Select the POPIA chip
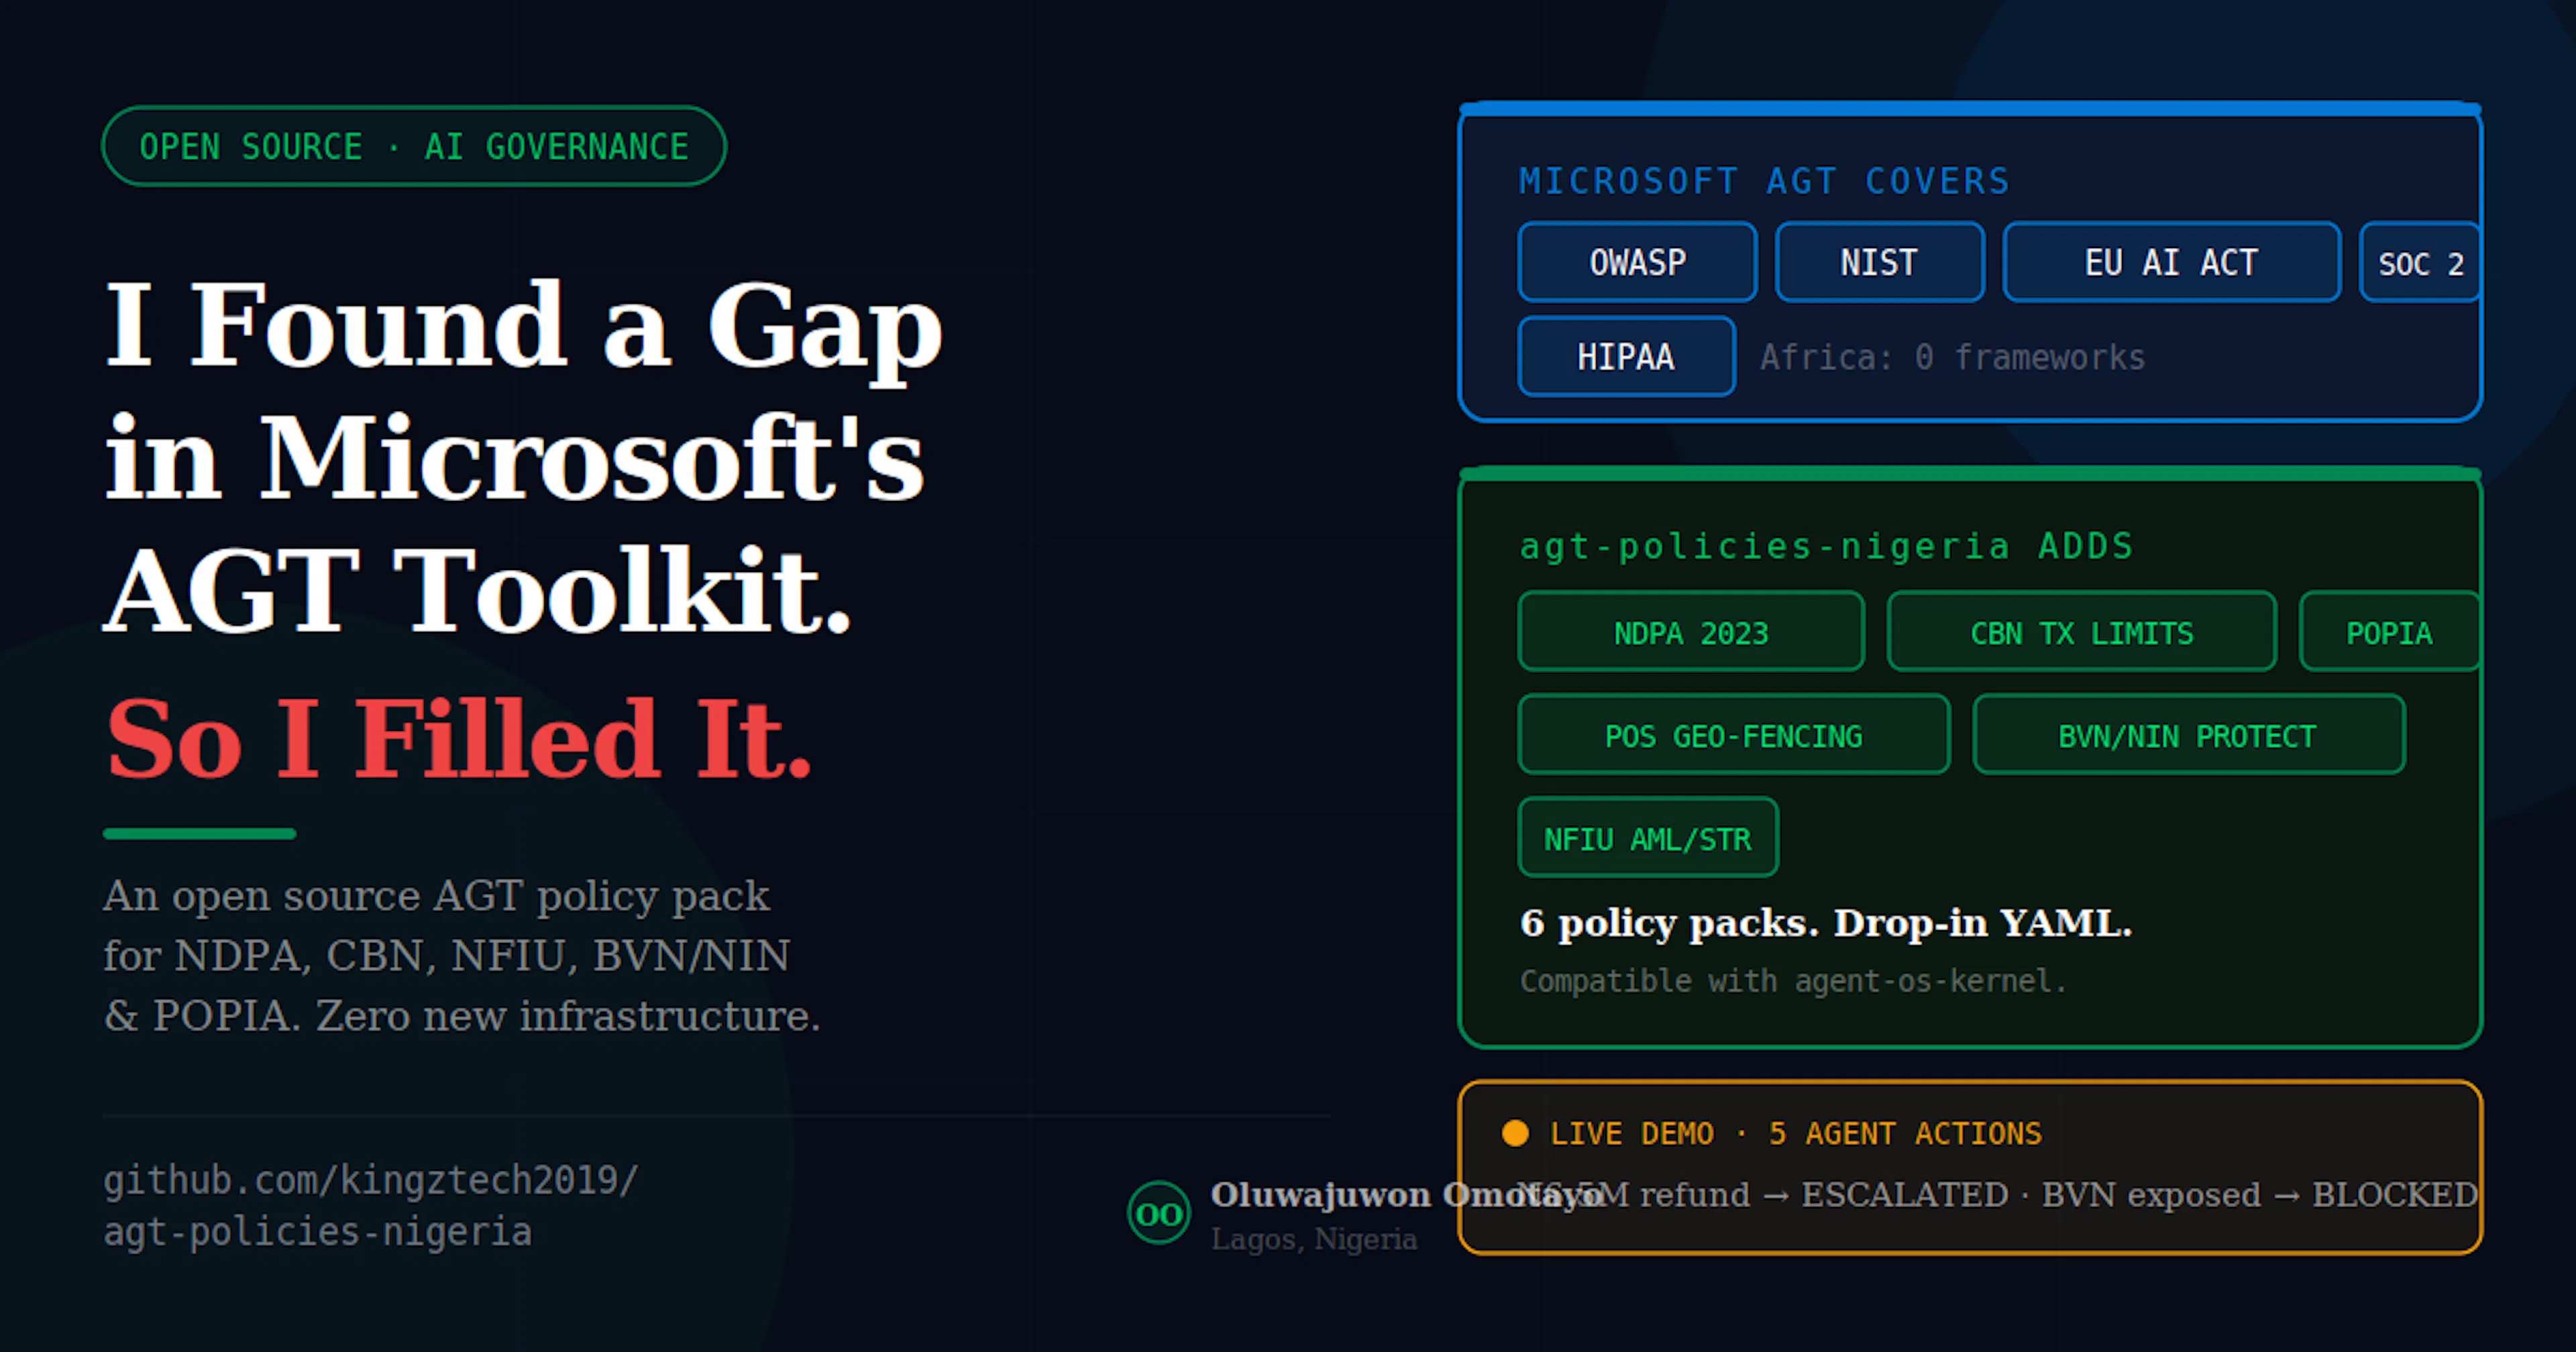This screenshot has width=2576, height=1352. pos(2390,632)
